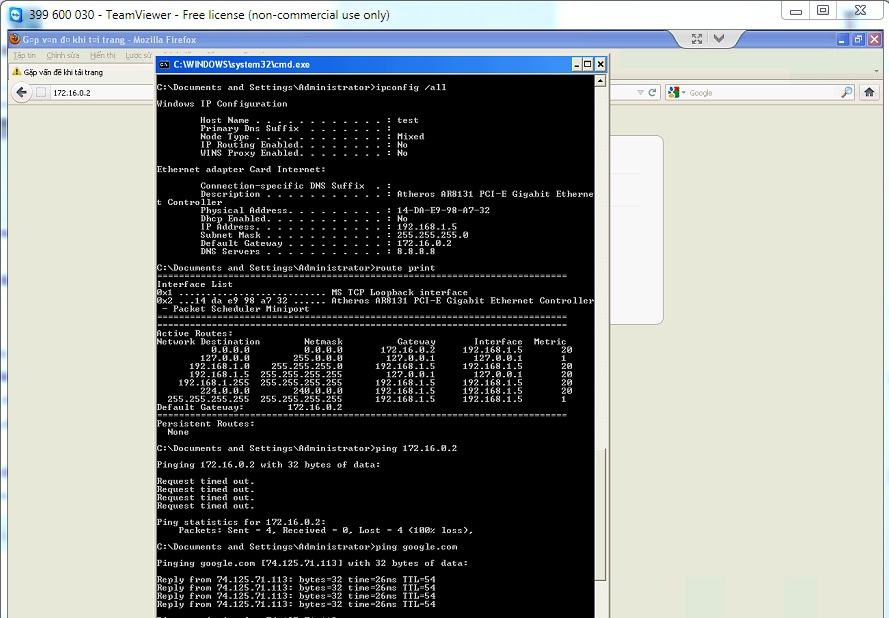Click the Firefox logo in title bar
Image resolution: width=889 pixels, height=618 pixels.
click(x=14, y=39)
